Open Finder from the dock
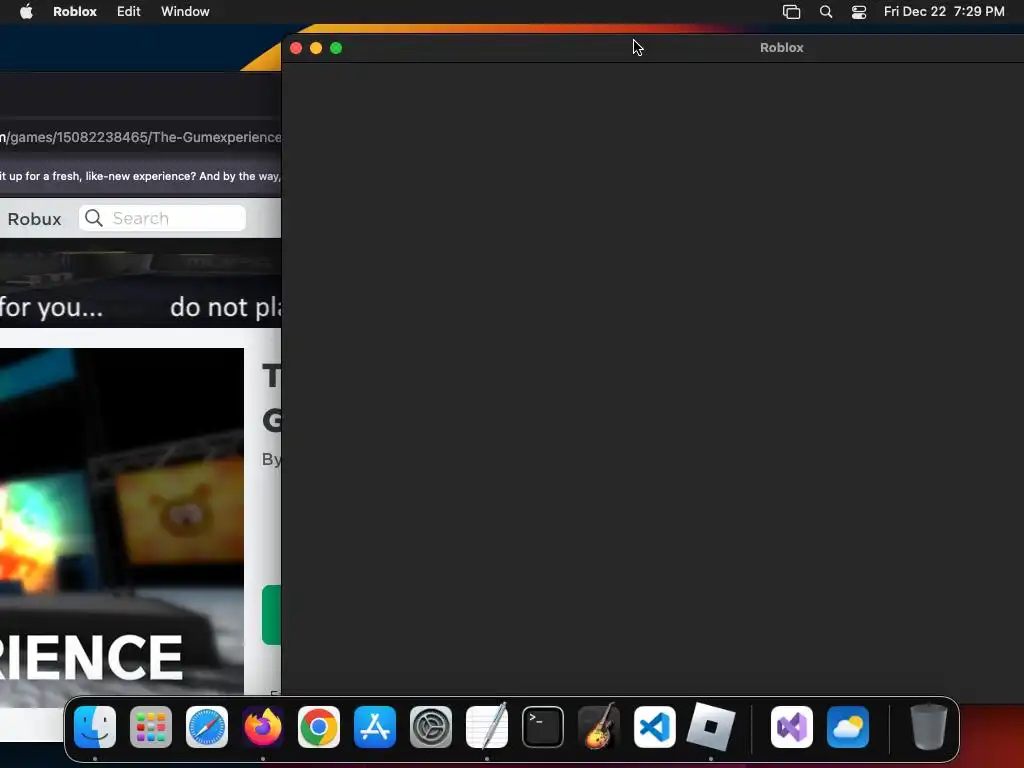The width and height of the screenshot is (1024, 768). (x=95, y=727)
